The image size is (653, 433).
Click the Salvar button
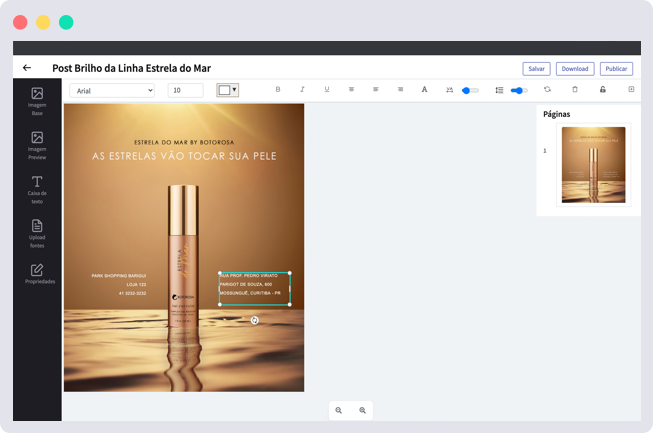[x=536, y=69]
